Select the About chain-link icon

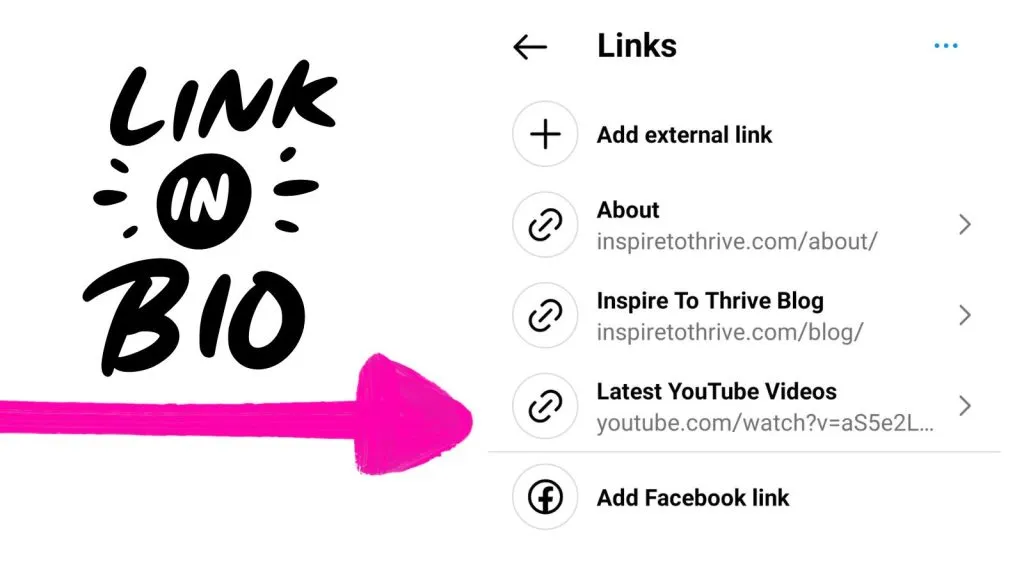coord(545,225)
